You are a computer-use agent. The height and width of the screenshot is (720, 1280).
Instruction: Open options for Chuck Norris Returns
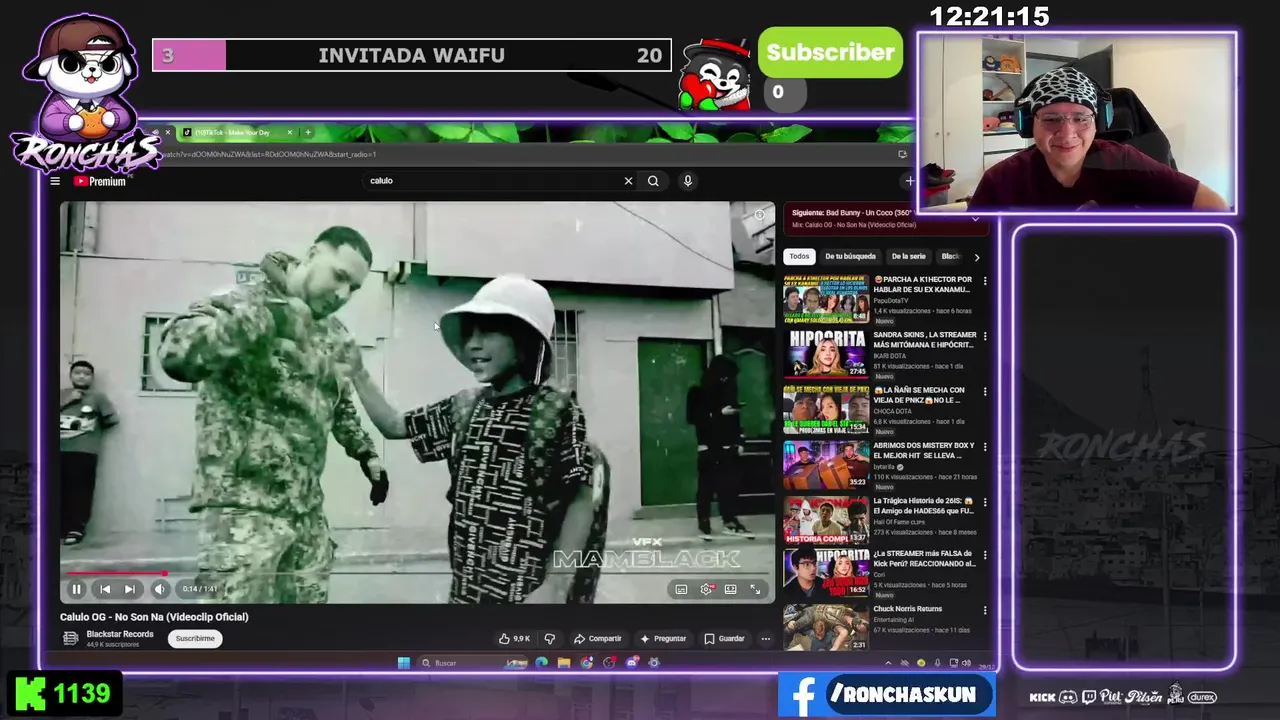point(985,609)
